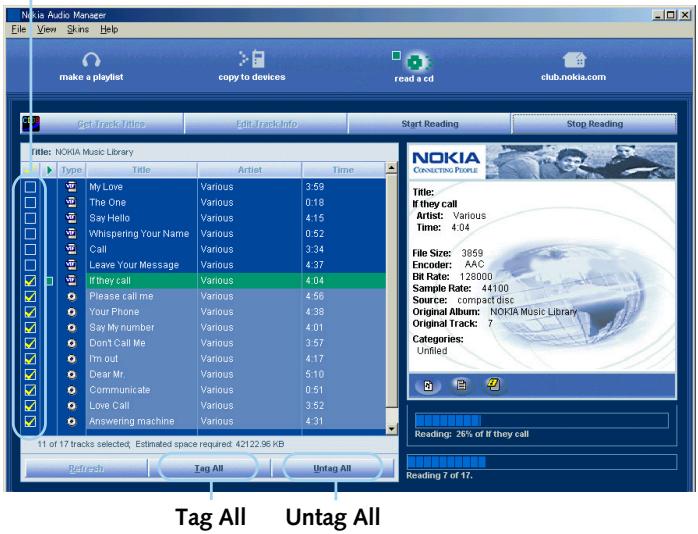Viewport: 698px width, 534px height.
Task: Click the track list scrollbar down arrow
Action: pos(391,429)
